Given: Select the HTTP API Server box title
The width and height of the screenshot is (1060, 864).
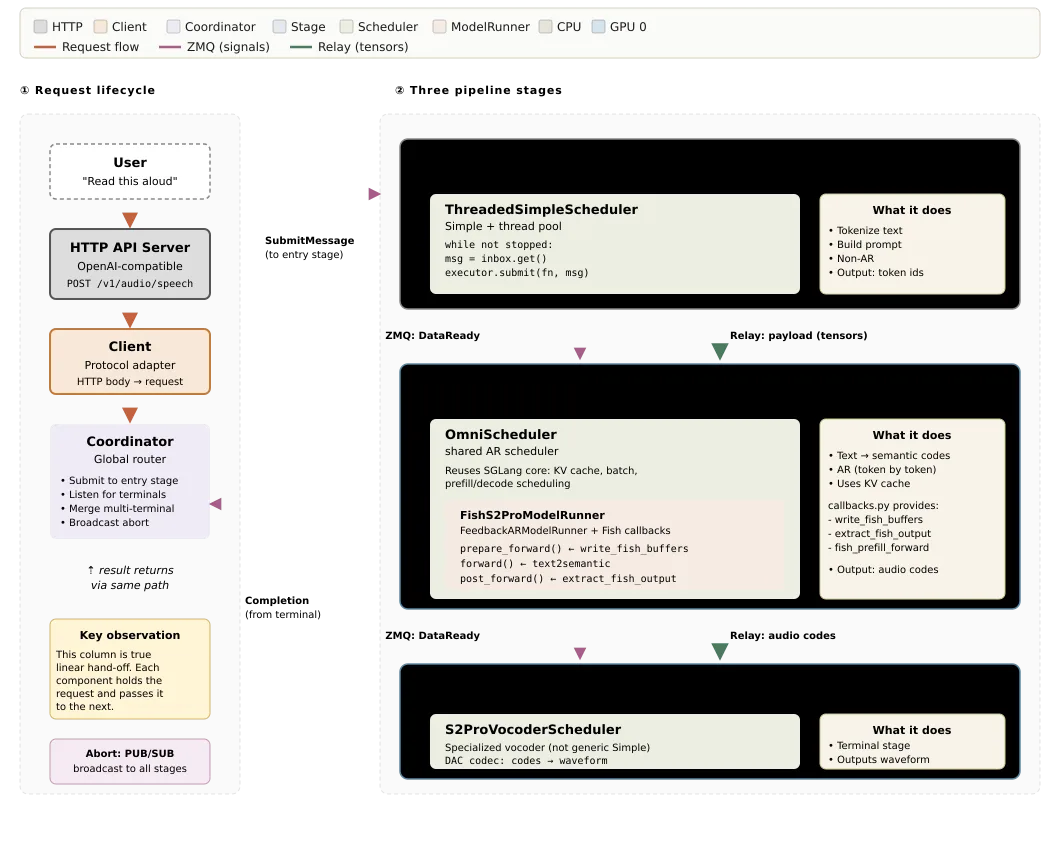Looking at the screenshot, I should click(130, 247).
